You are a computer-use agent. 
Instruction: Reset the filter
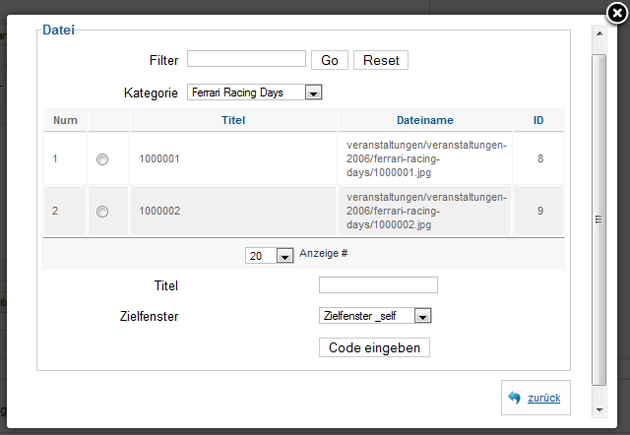(x=380, y=60)
